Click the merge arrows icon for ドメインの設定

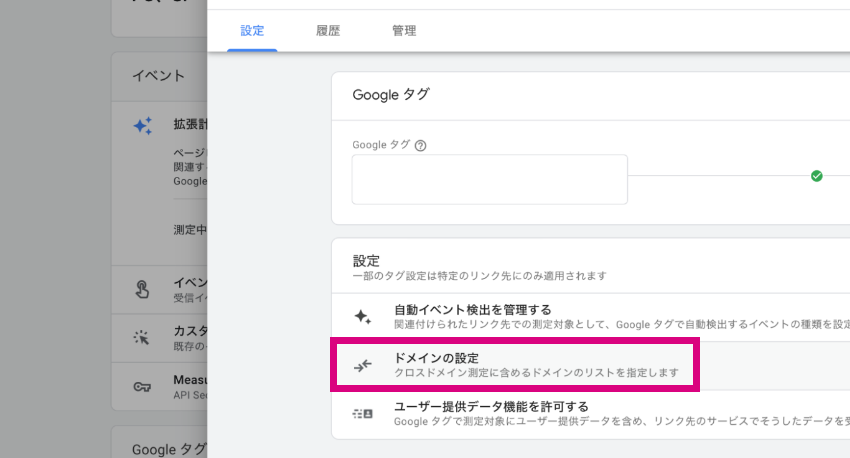coord(363,365)
